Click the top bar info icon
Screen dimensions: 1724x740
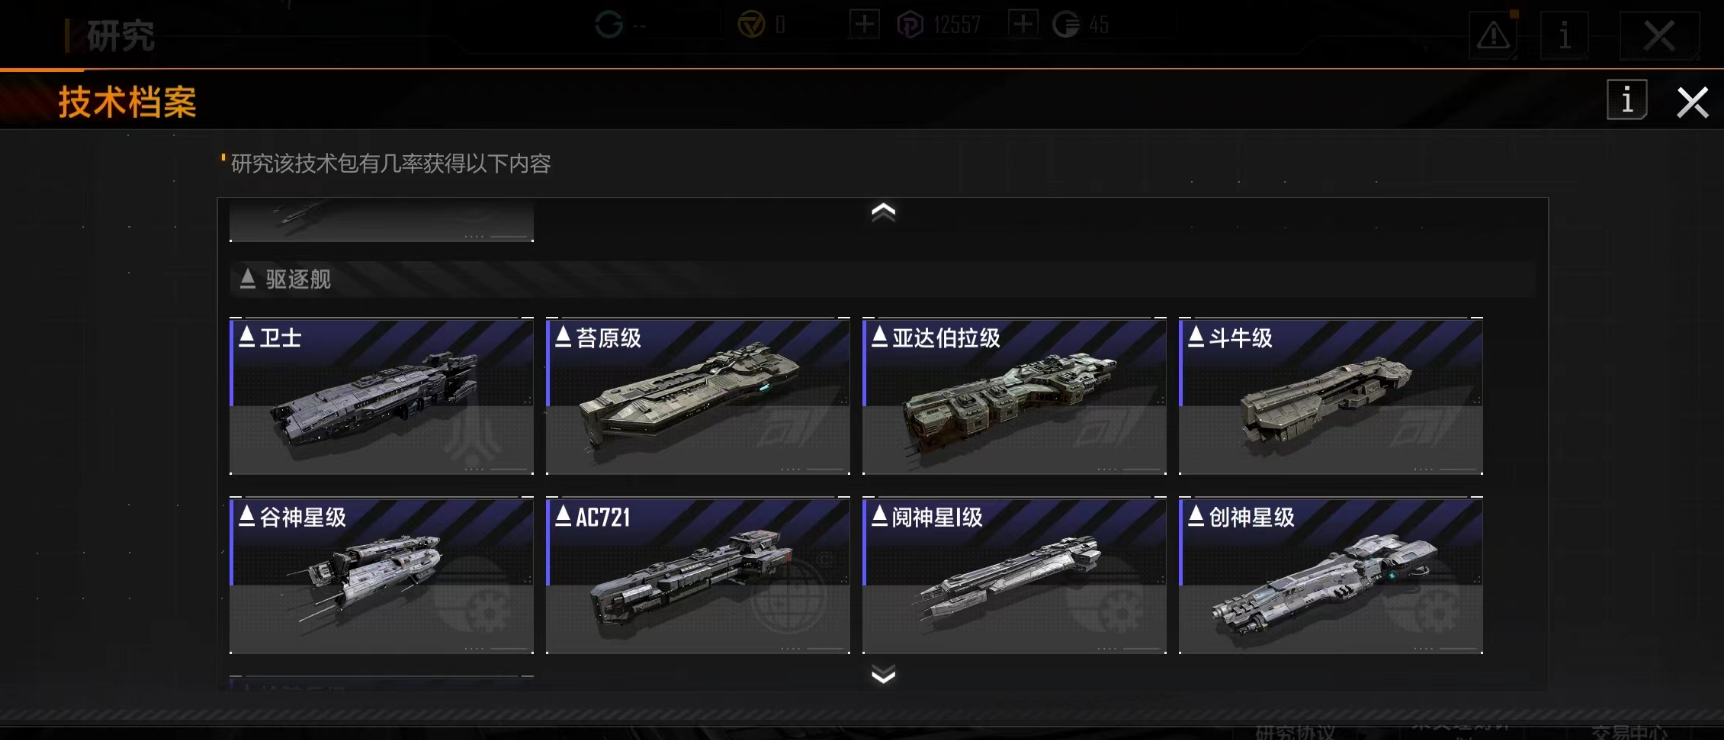[x=1565, y=36]
